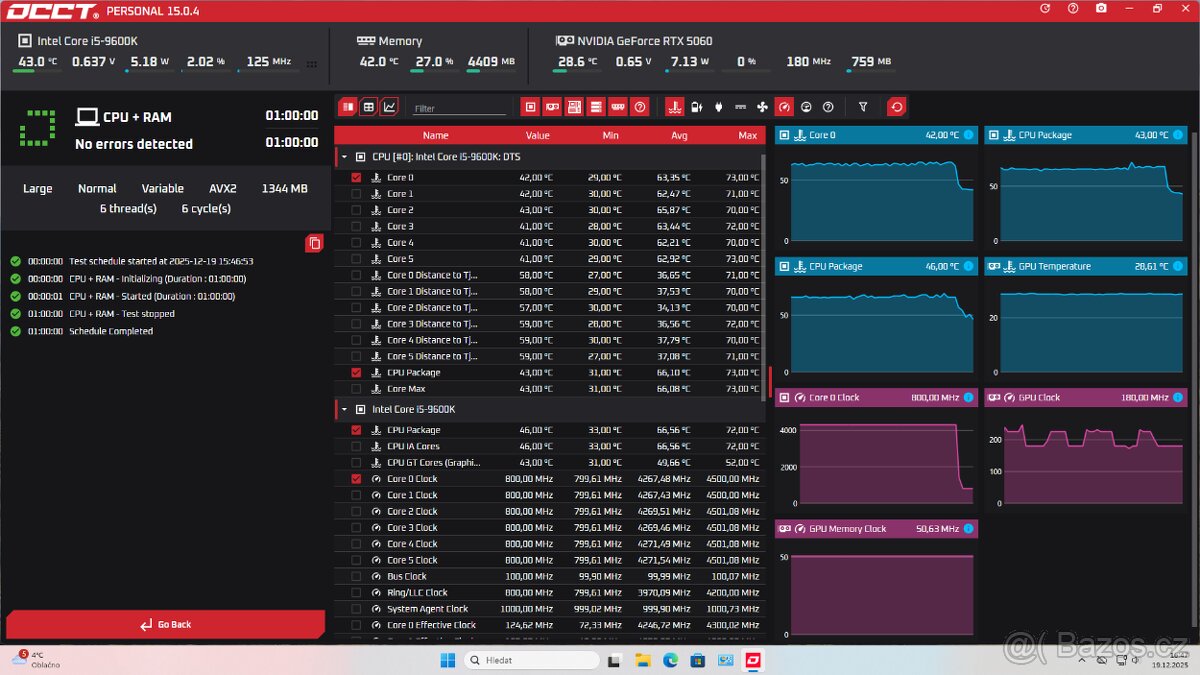Screen dimensions: 1200x675
Task: Uncheck the Core 0 temperature checkbox
Action: point(356,178)
